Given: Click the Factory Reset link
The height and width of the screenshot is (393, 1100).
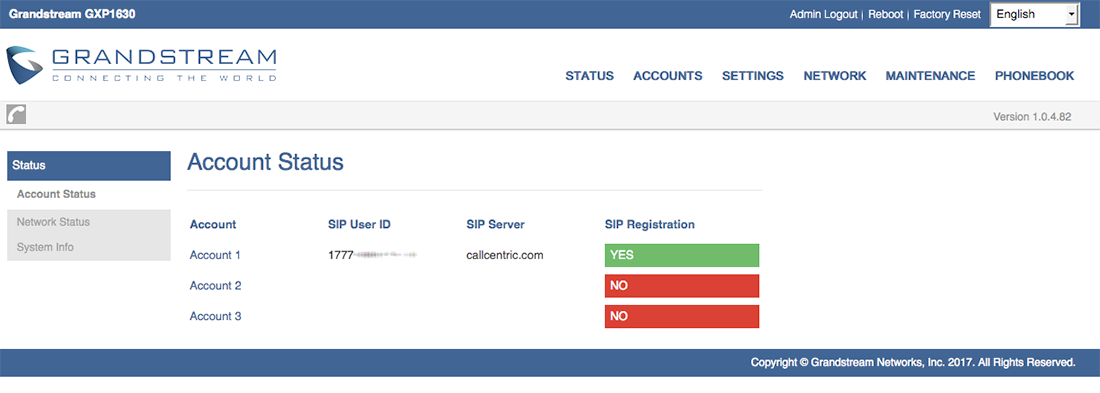Looking at the screenshot, I should [x=947, y=14].
